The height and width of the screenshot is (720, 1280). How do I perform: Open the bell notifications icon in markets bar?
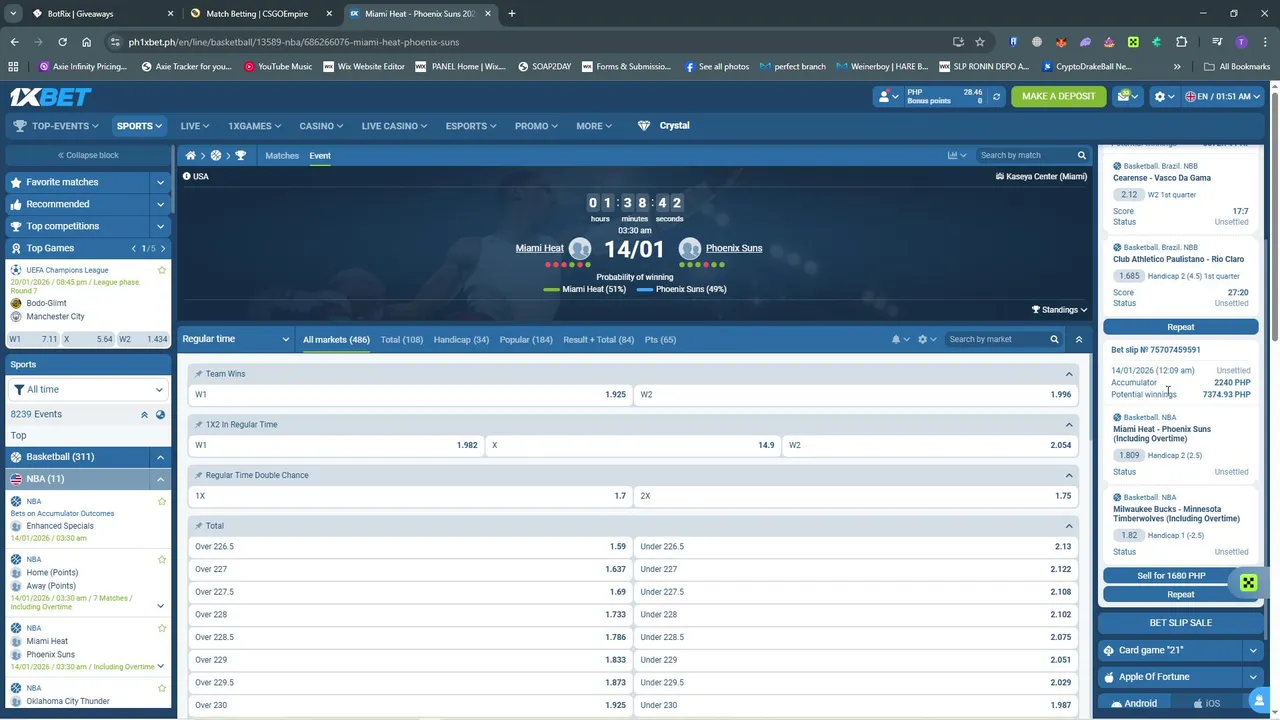pyautogui.click(x=900, y=340)
